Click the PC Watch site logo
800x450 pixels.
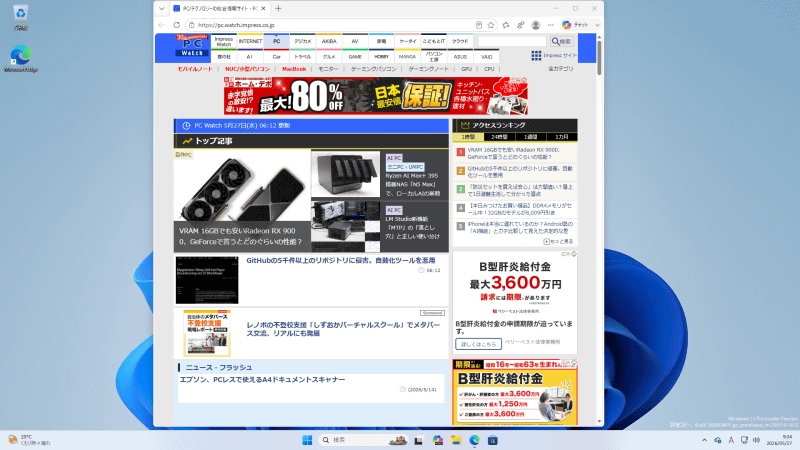(x=191, y=46)
